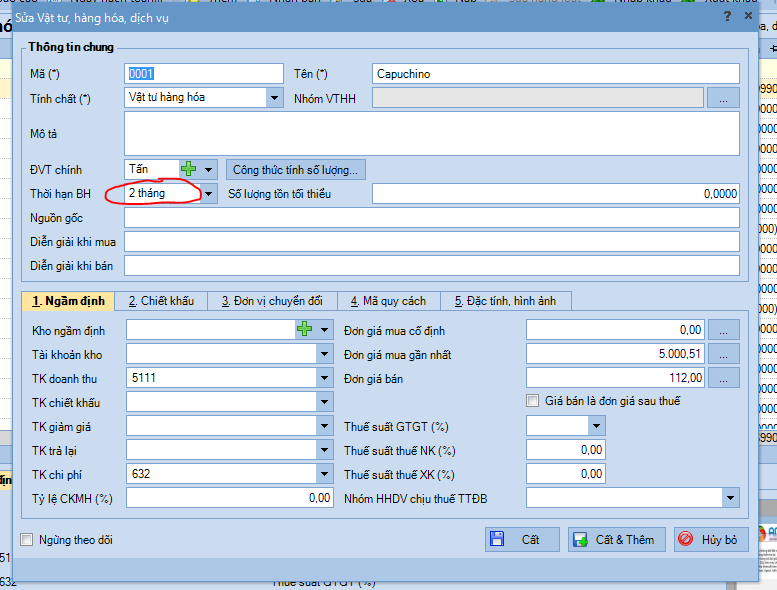Expand the ĐVT chính unit dropdown arrow
Viewport: 777px width, 590px height.
208,170
